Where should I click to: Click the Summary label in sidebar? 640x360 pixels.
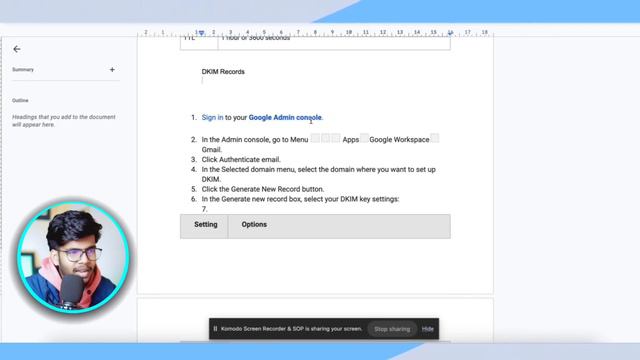coord(23,69)
